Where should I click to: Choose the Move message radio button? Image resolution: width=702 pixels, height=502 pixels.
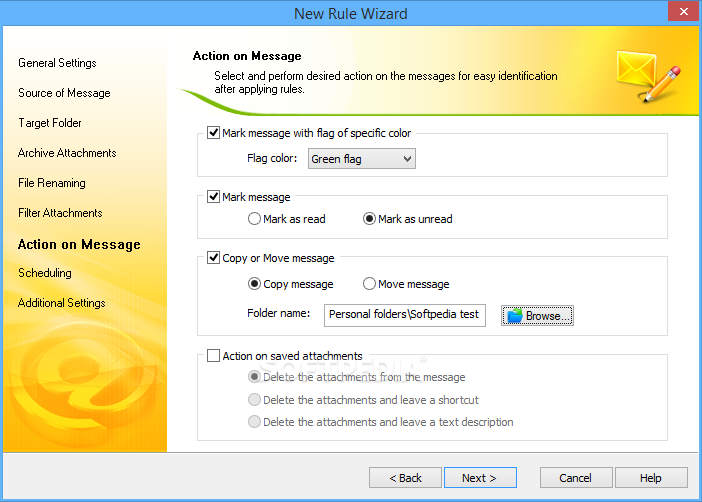(369, 284)
